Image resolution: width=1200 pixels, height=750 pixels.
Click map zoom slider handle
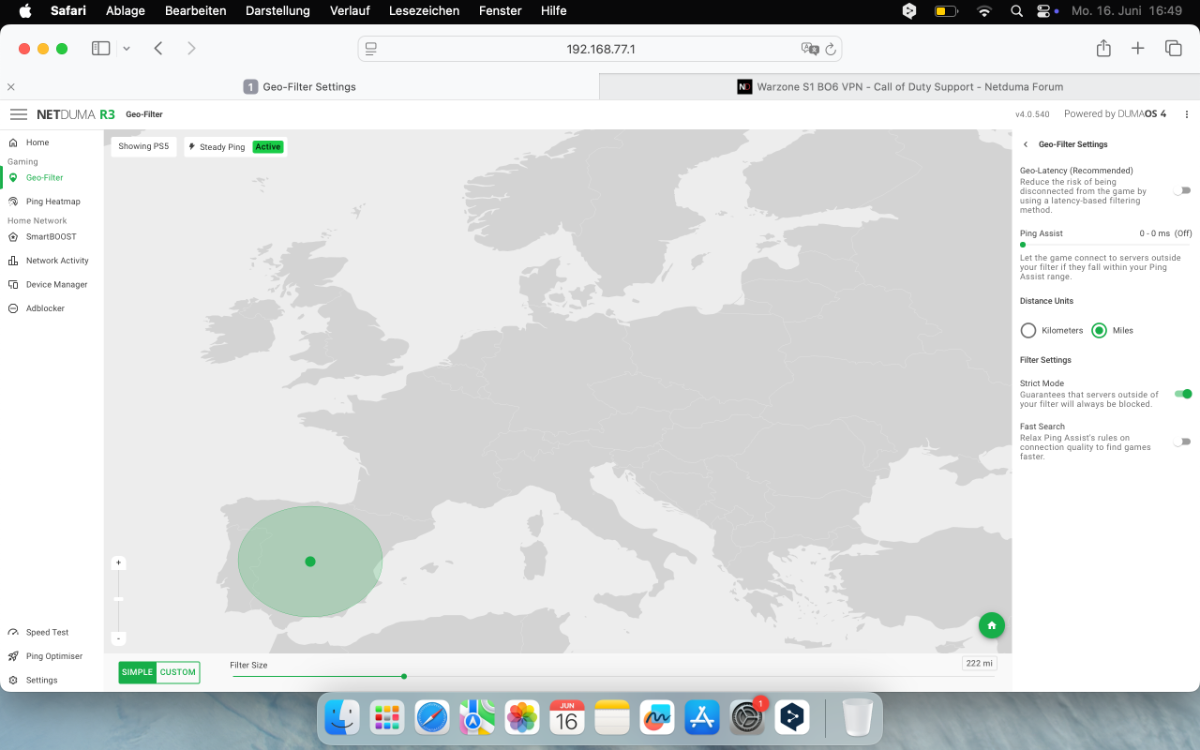coord(119,599)
